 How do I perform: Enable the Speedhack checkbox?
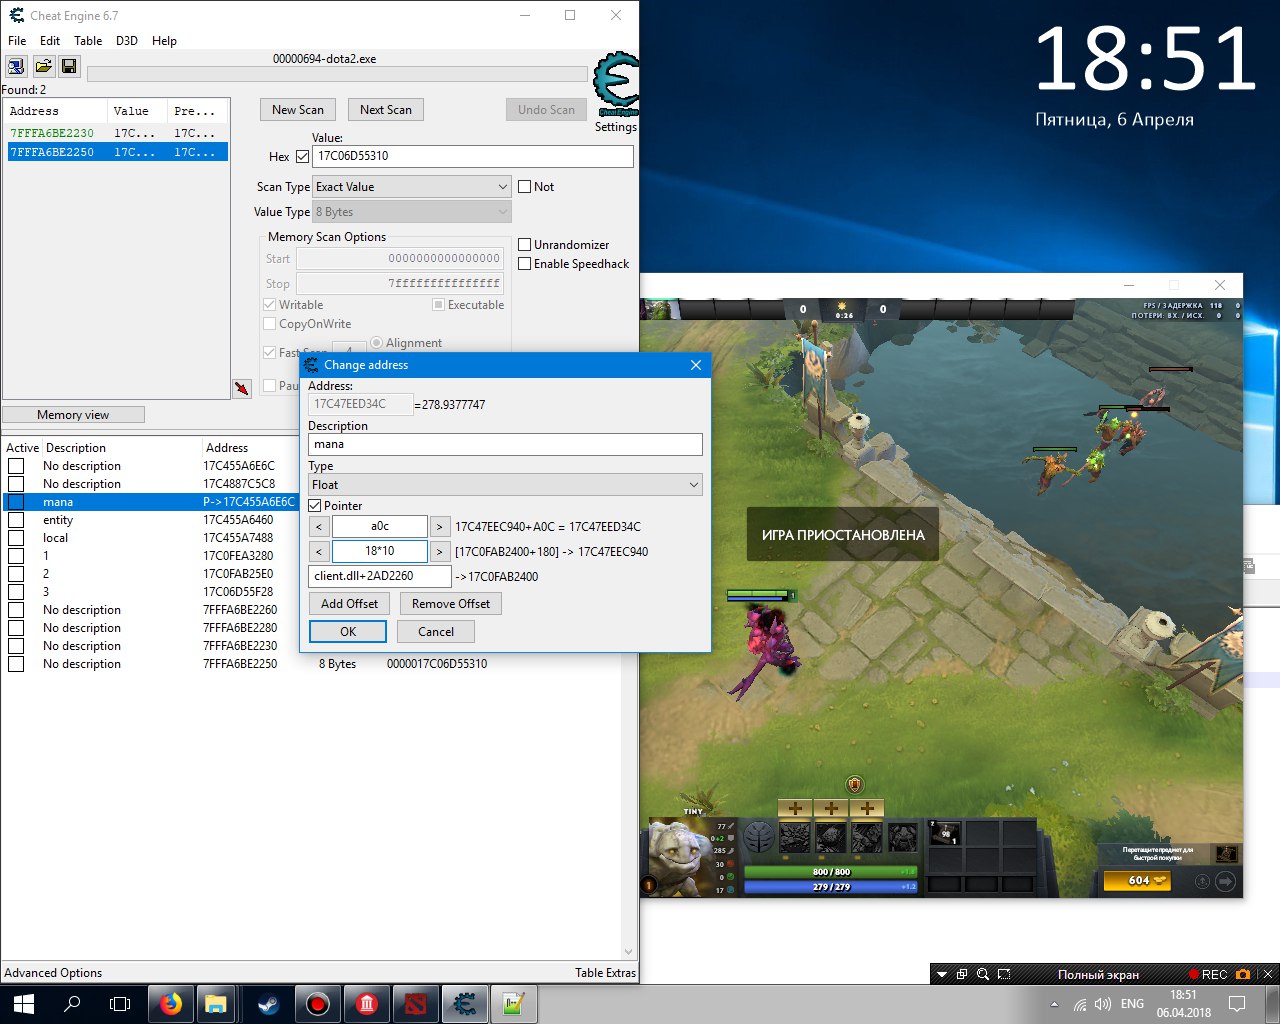tap(524, 264)
